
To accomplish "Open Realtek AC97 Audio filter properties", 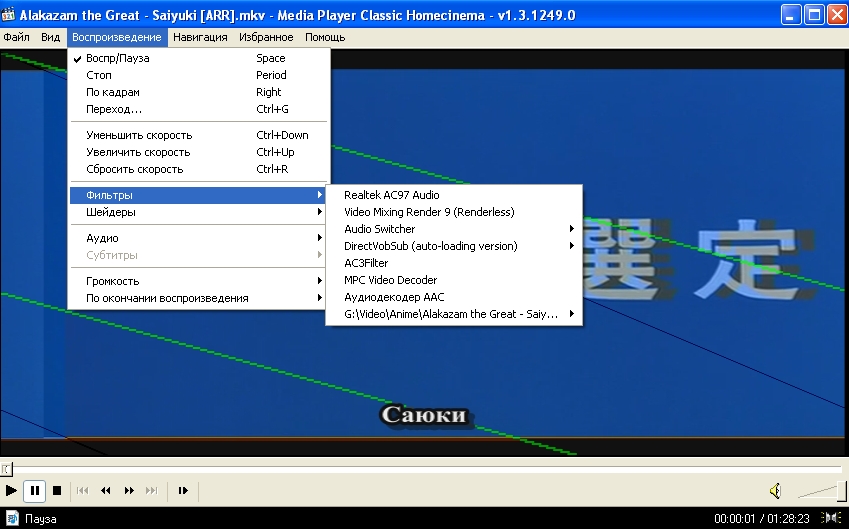I will tap(454, 195).
